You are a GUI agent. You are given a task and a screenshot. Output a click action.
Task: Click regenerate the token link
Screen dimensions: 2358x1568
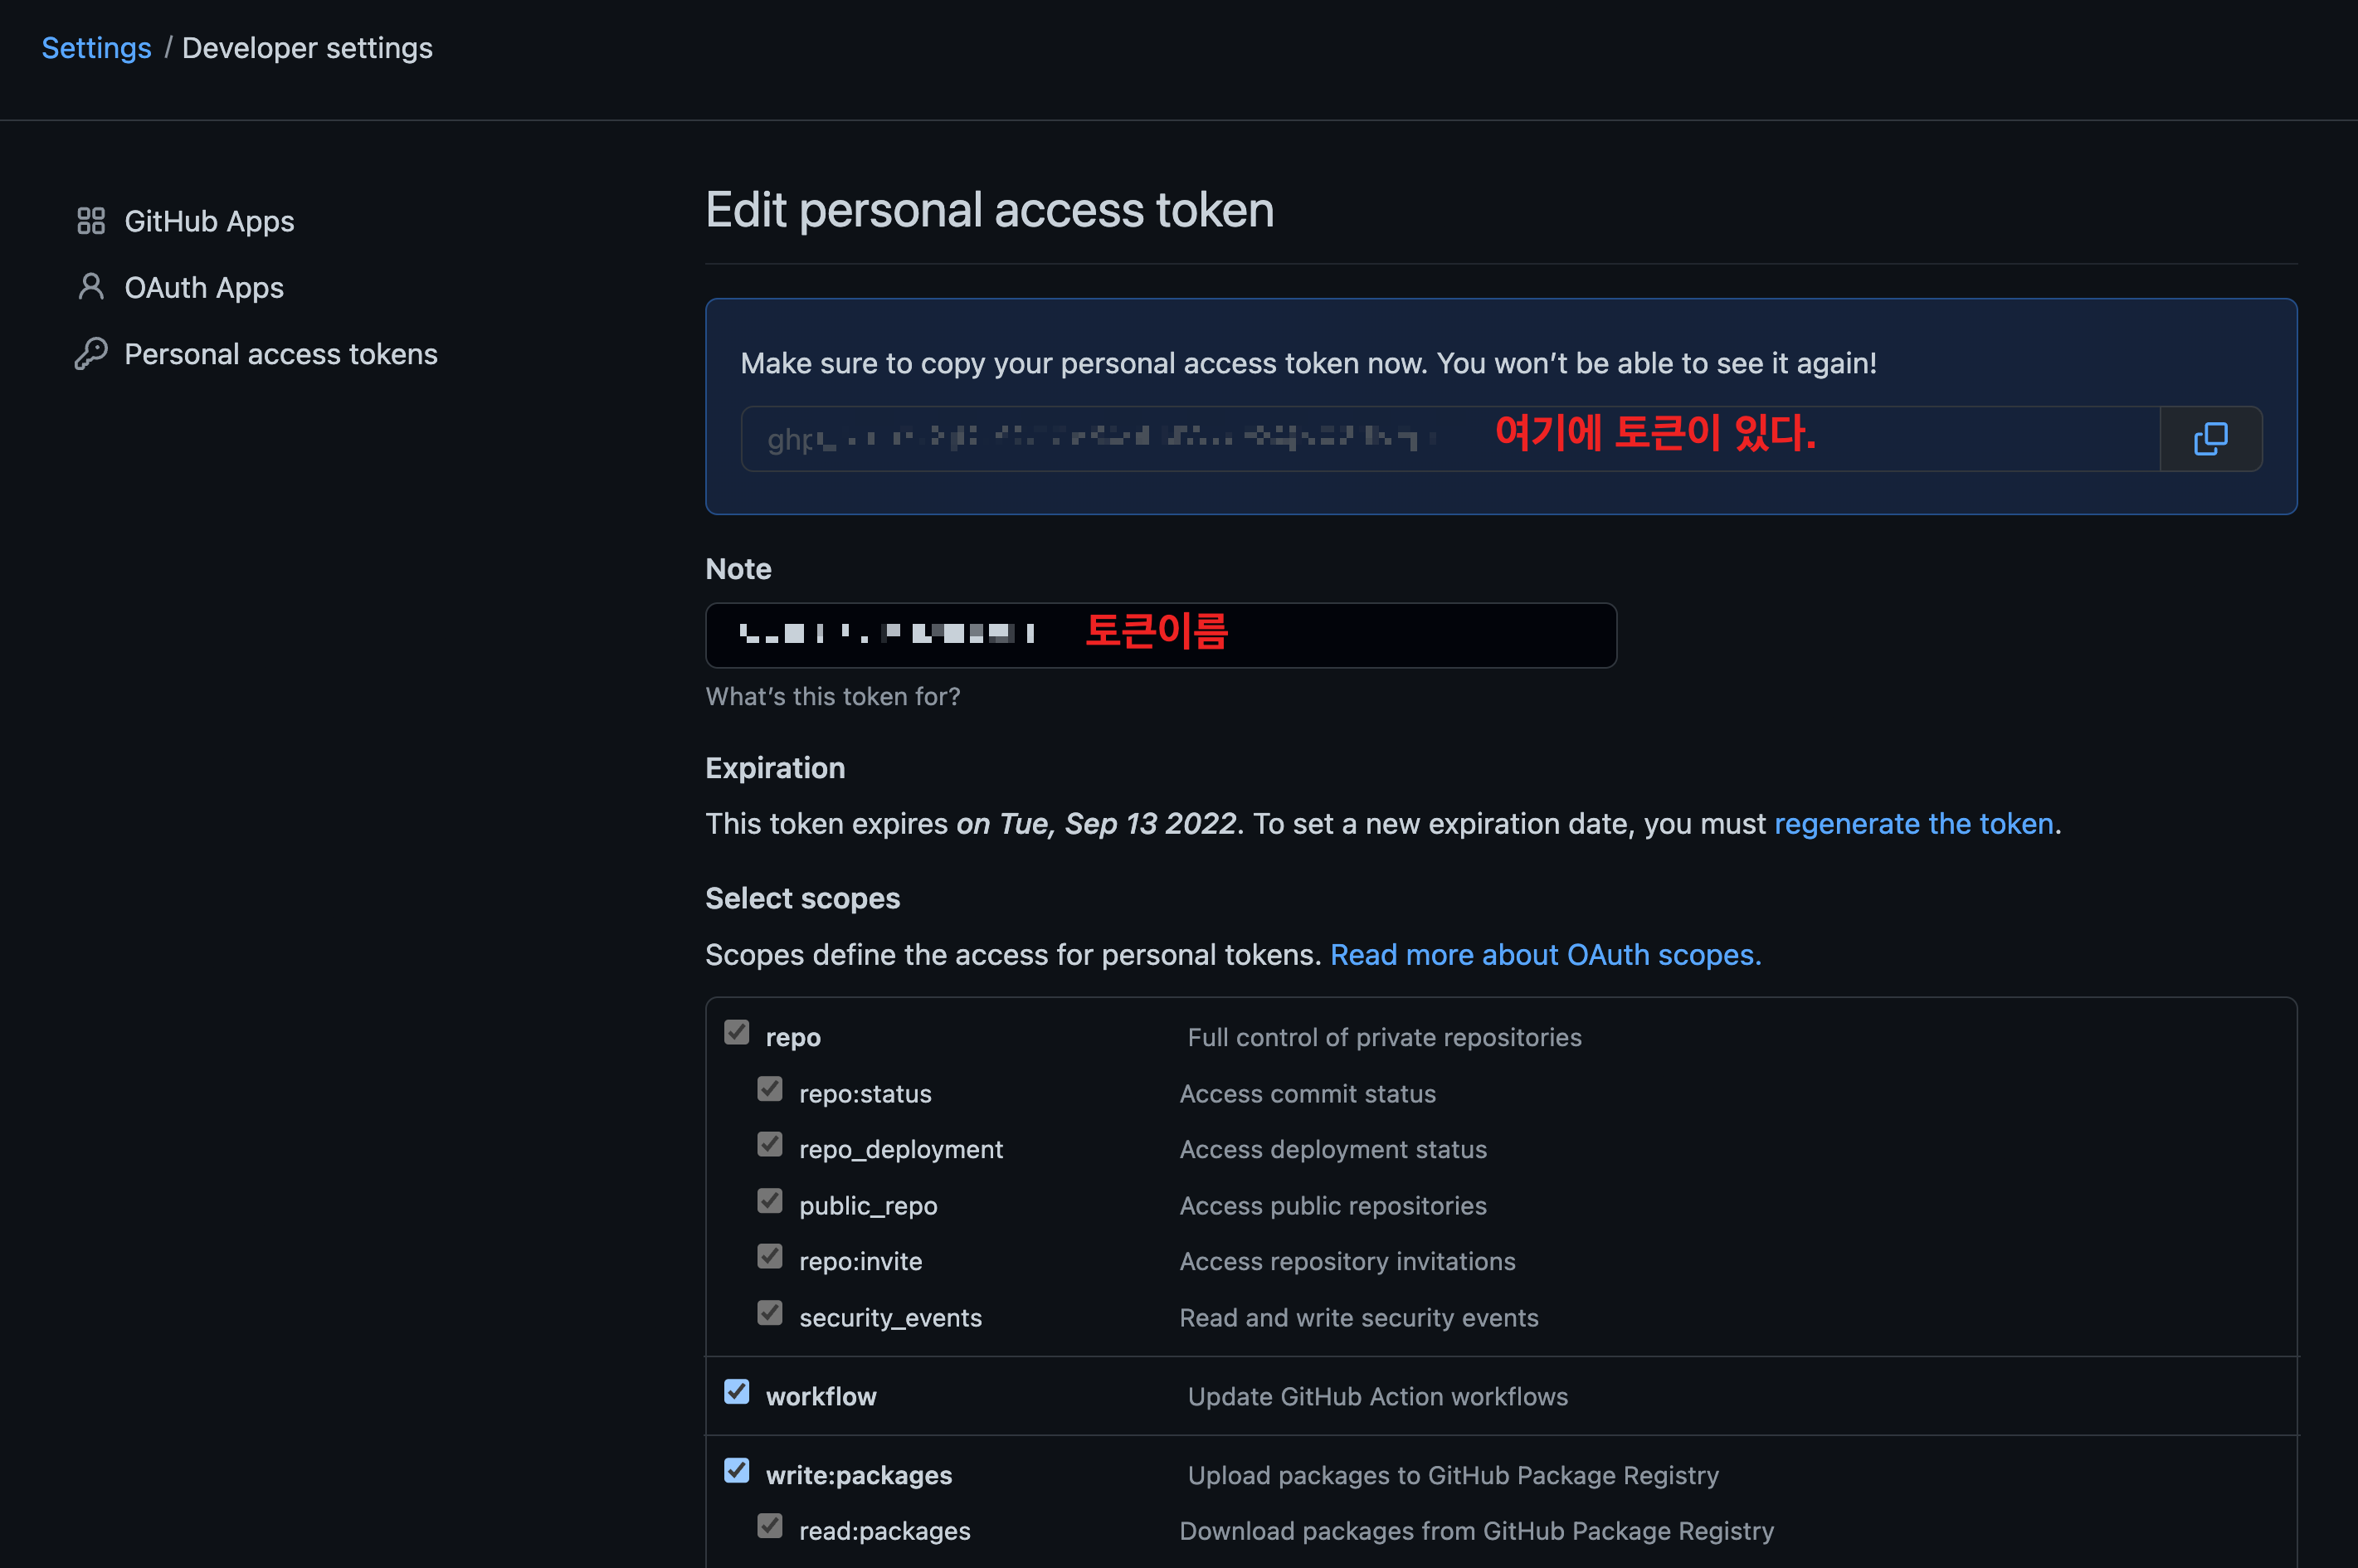click(x=1913, y=823)
